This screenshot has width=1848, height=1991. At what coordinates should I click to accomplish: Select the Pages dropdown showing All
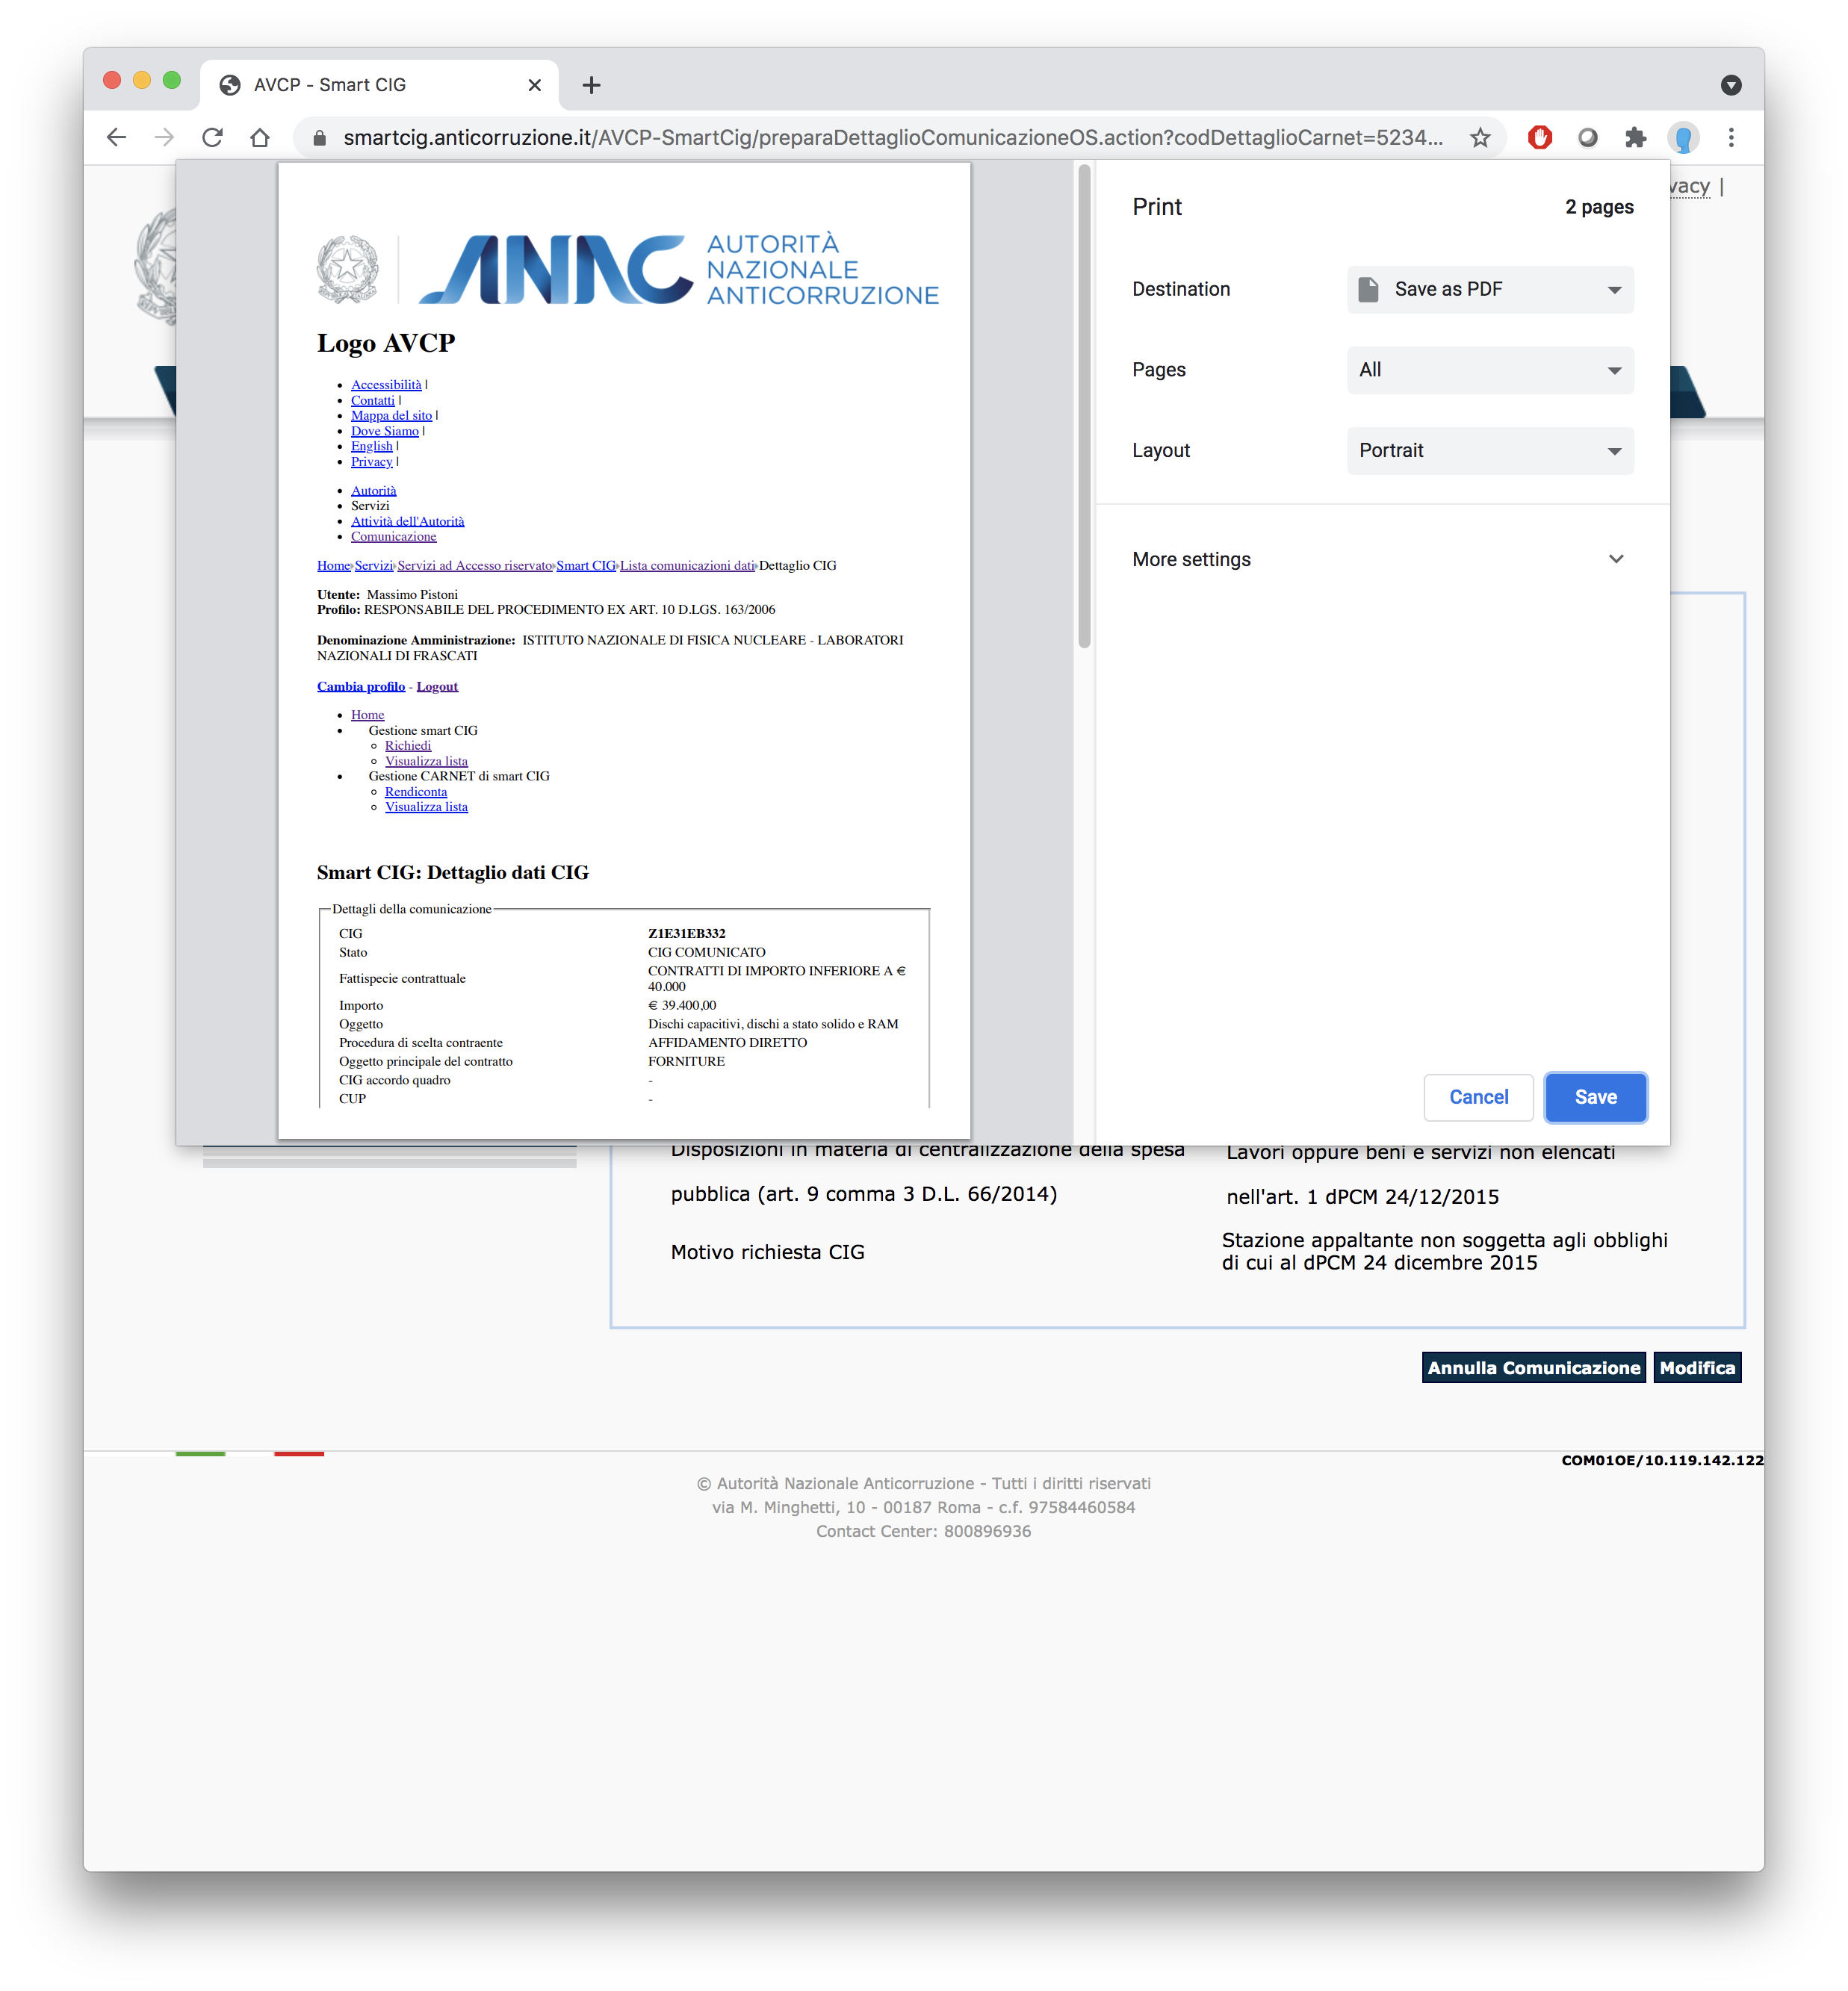tap(1486, 370)
